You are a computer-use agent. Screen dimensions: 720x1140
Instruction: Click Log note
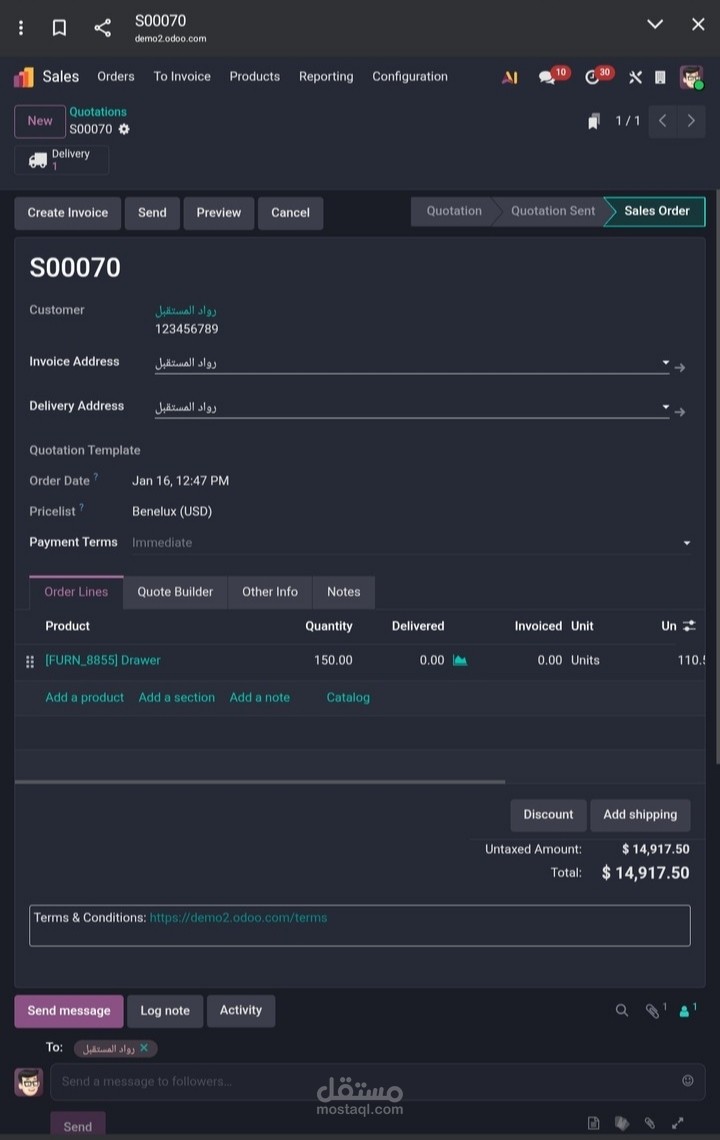(x=165, y=1011)
